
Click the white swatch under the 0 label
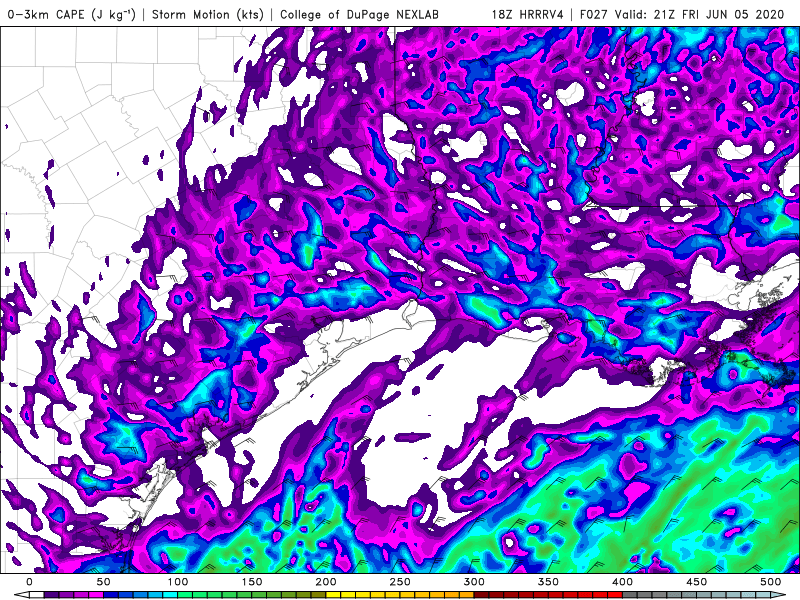coord(37,595)
